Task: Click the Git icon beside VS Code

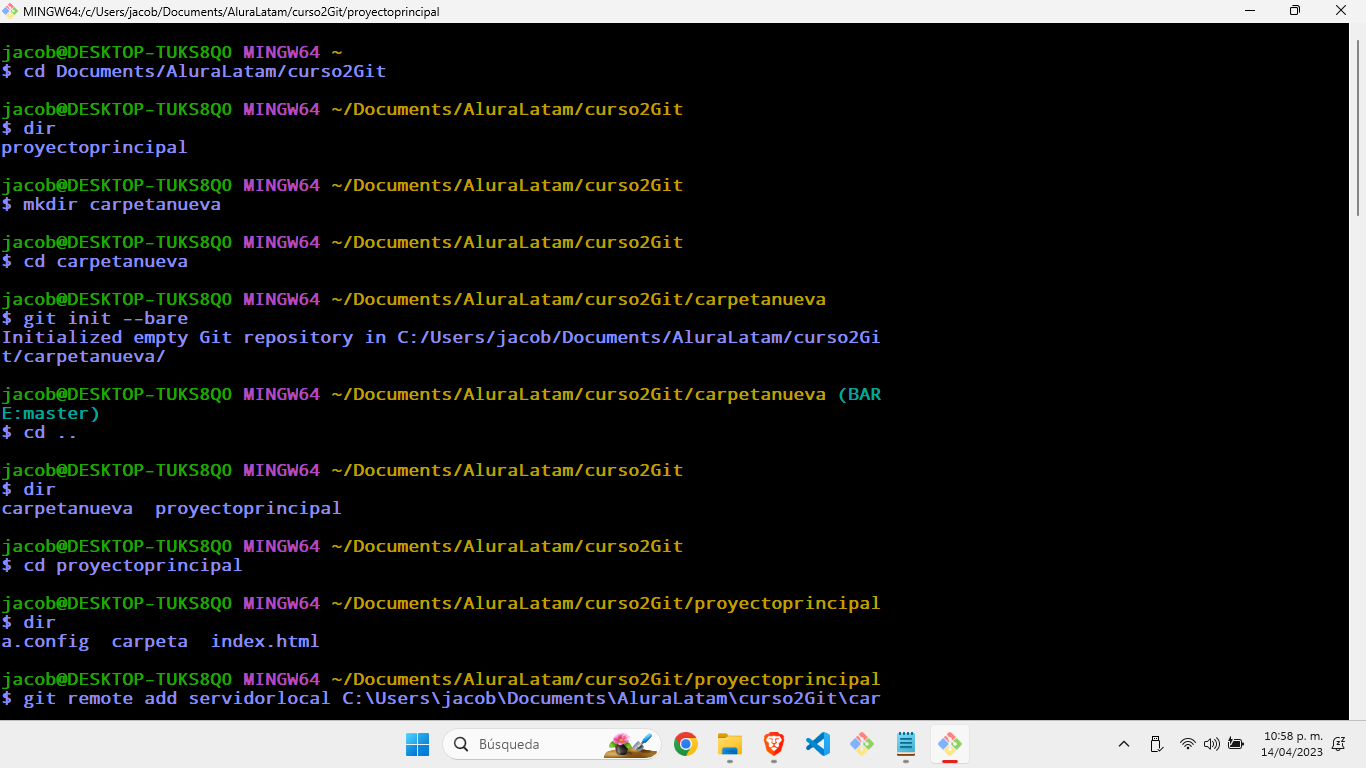Action: tap(862, 744)
